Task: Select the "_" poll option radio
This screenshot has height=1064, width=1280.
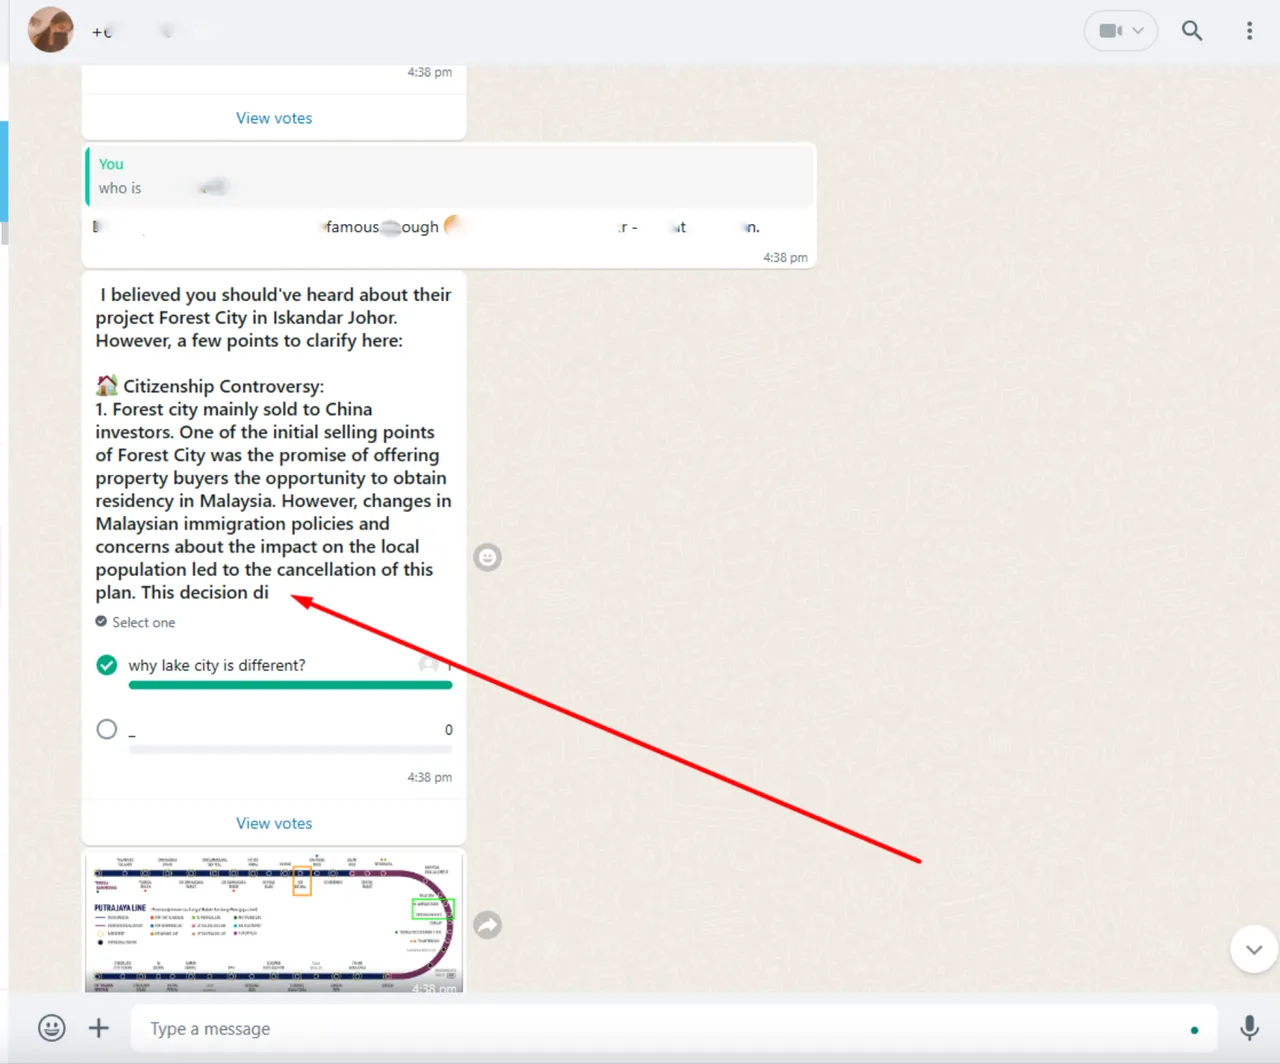Action: [107, 729]
